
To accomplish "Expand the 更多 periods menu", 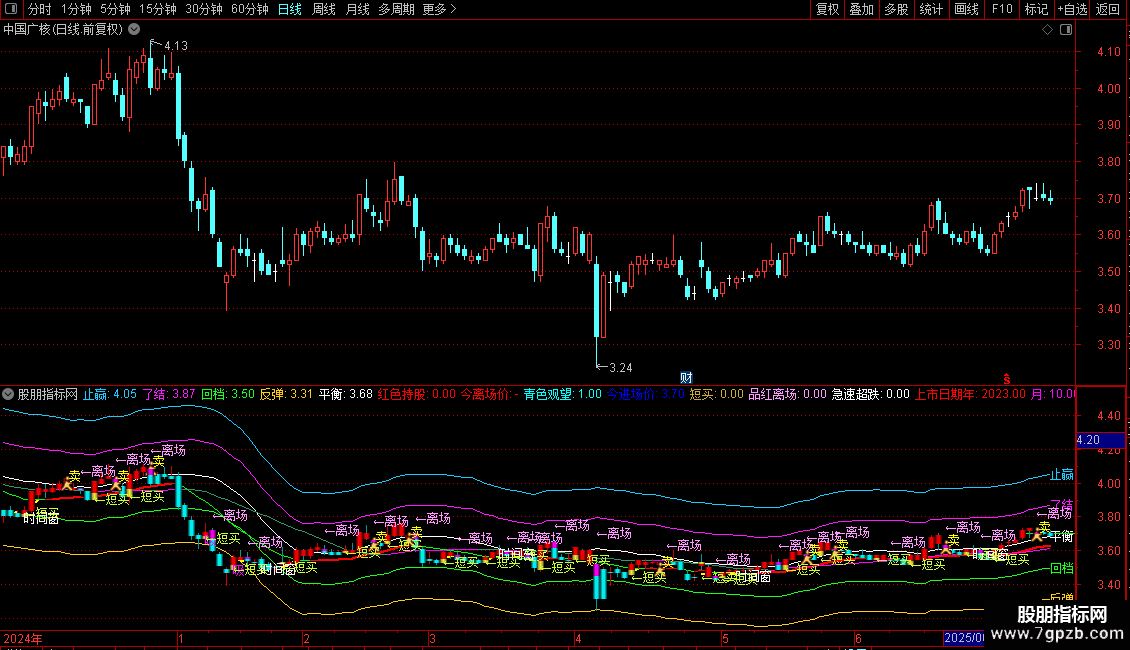I will point(439,9).
